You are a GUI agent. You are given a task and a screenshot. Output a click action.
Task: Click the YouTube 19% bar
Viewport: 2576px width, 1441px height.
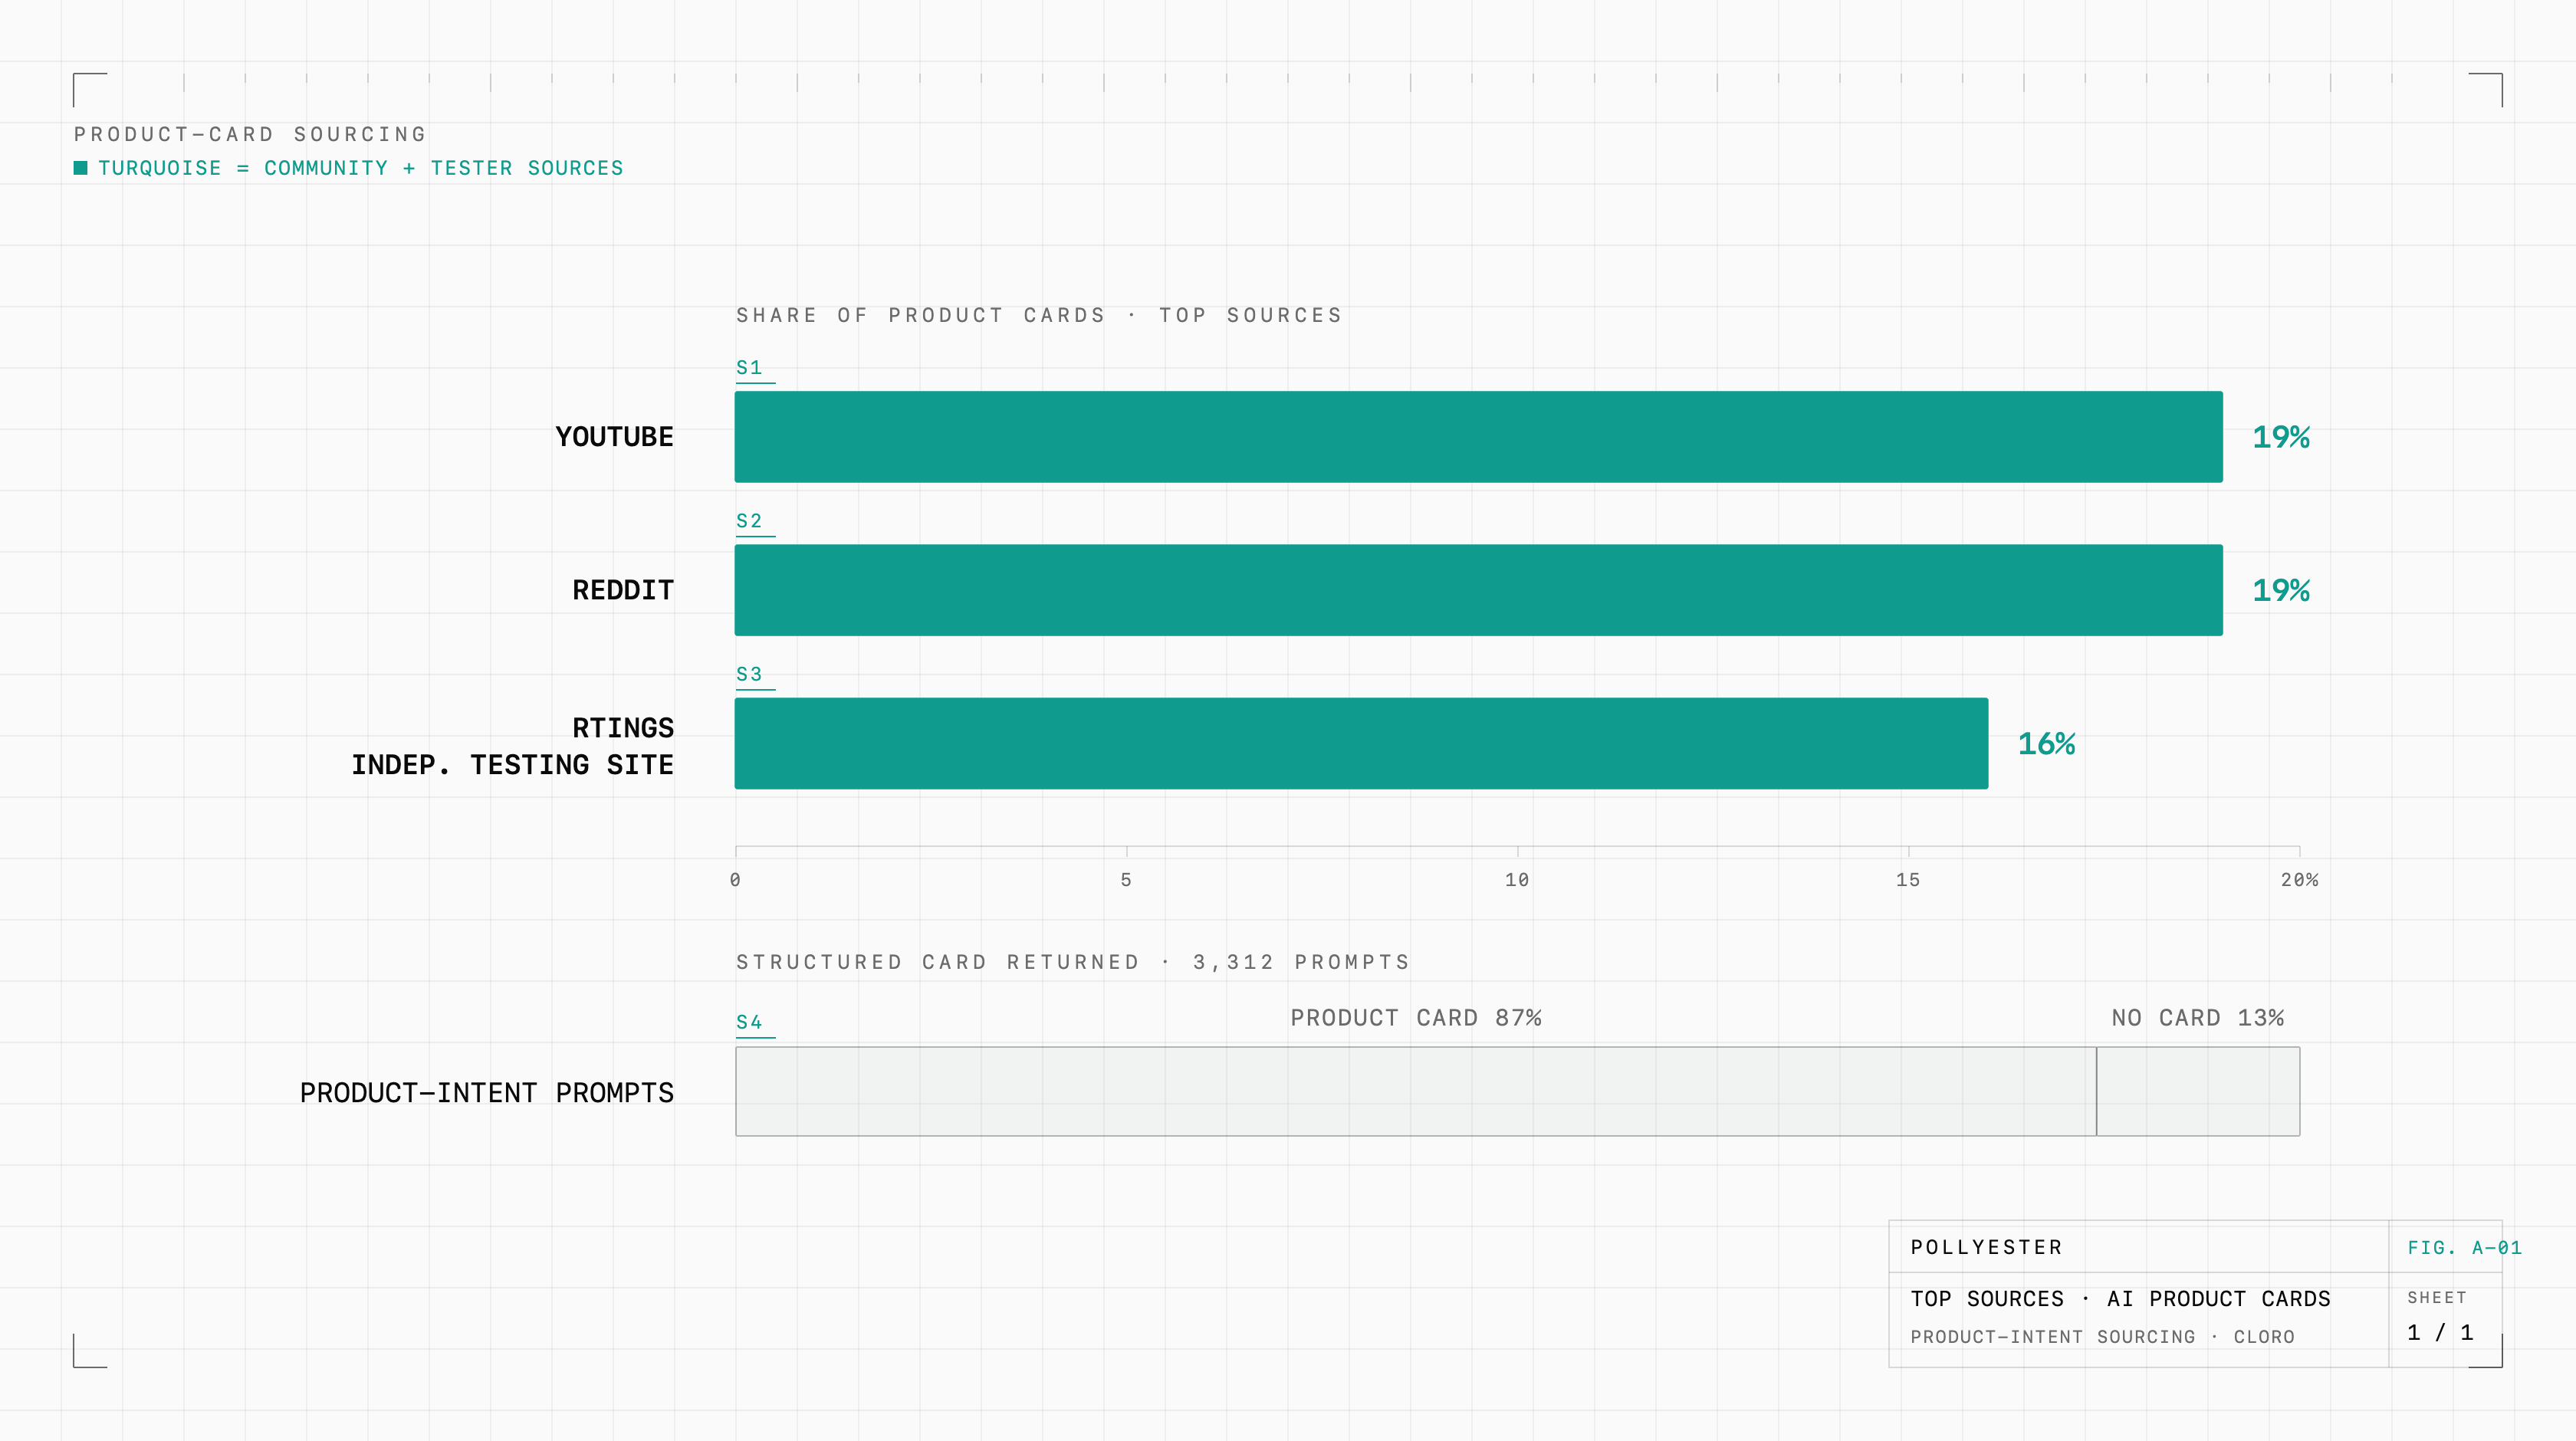[x=1478, y=437]
